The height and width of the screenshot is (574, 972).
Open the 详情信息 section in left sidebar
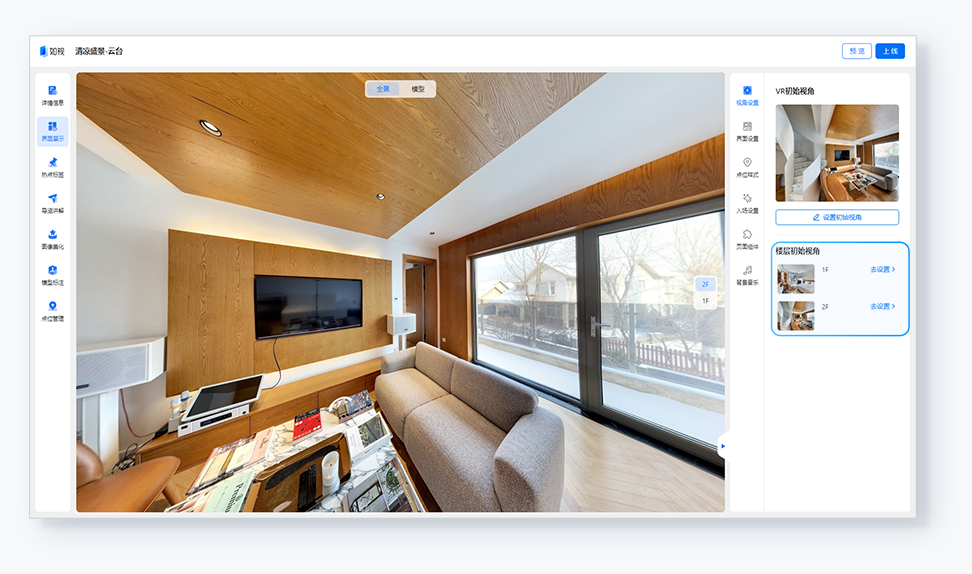[53, 95]
